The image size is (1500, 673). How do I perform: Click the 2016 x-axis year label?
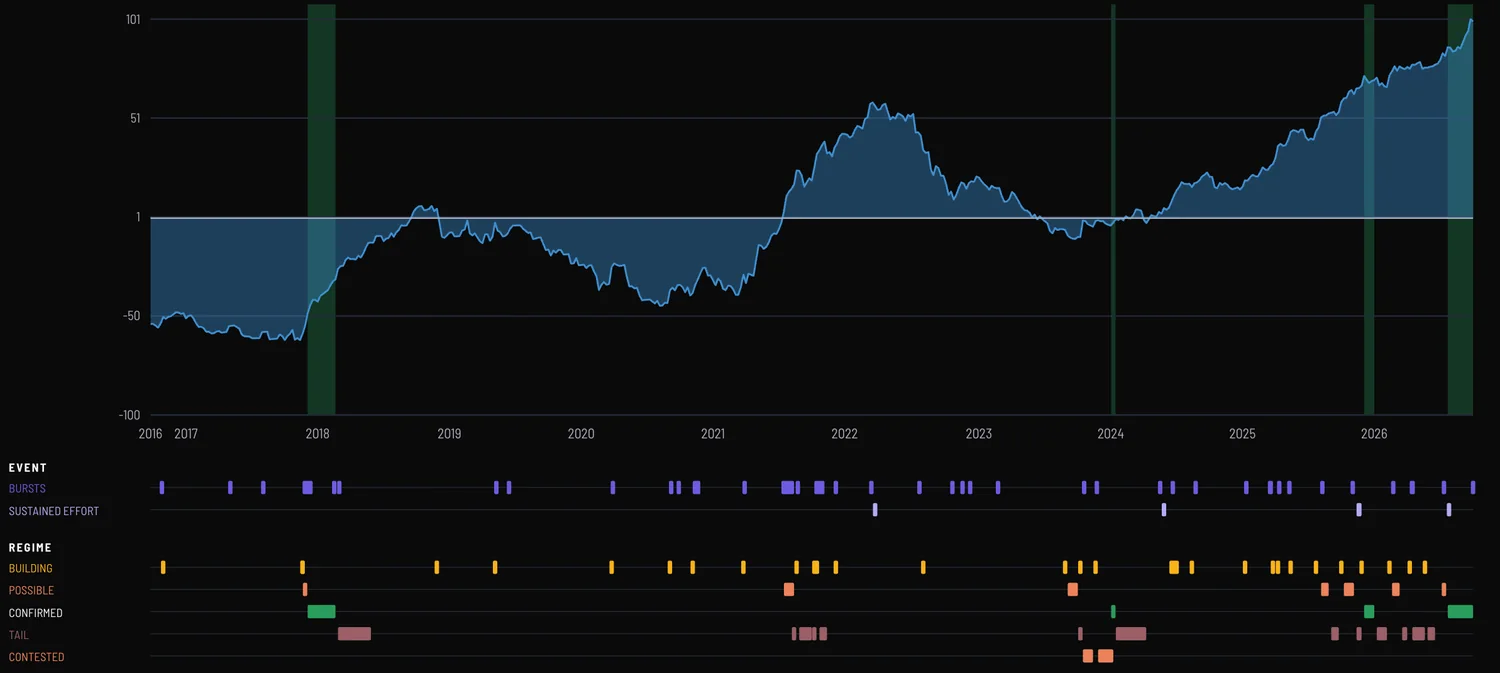click(151, 434)
